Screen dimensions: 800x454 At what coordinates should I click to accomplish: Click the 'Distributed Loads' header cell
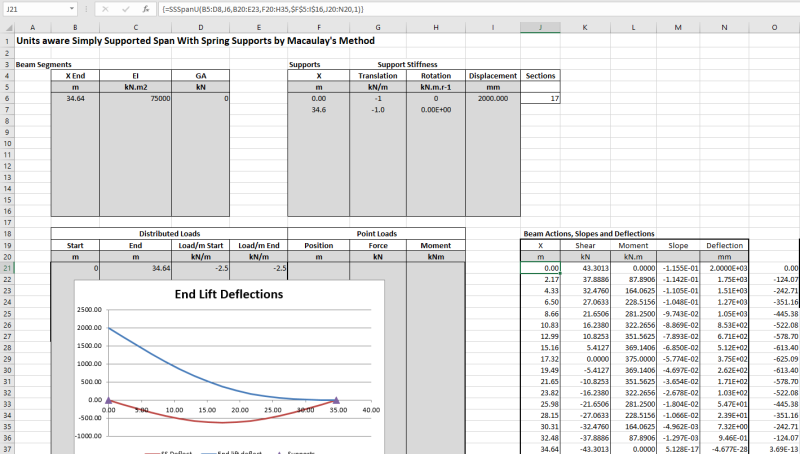169,234
